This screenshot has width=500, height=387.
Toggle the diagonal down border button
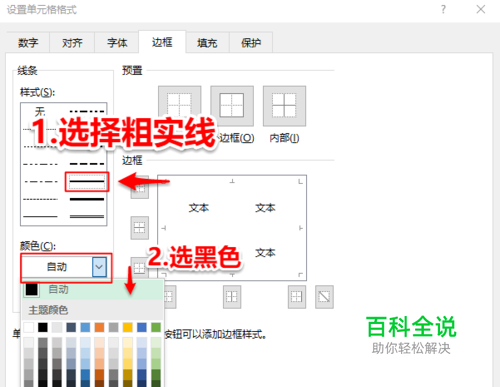click(324, 297)
